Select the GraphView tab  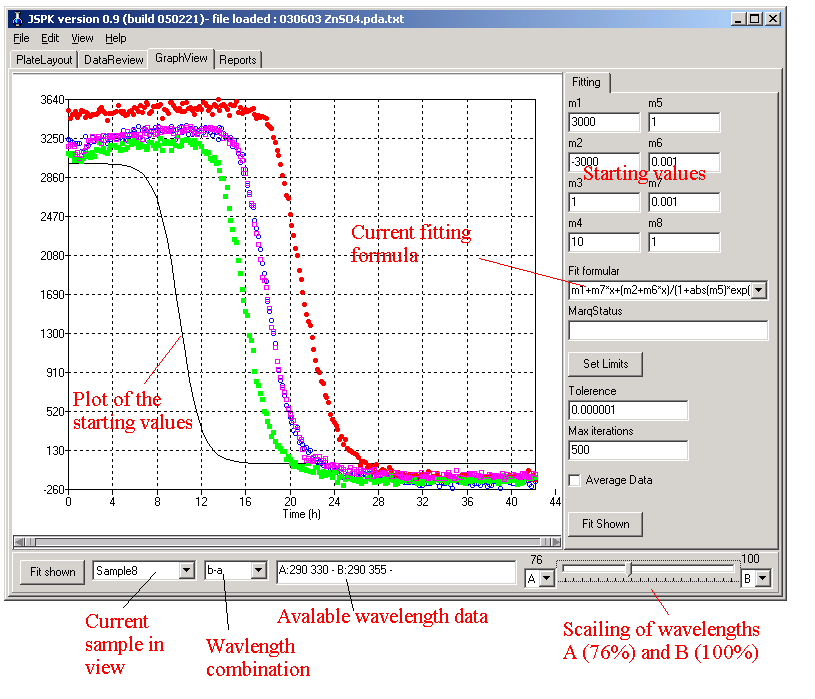pos(181,58)
